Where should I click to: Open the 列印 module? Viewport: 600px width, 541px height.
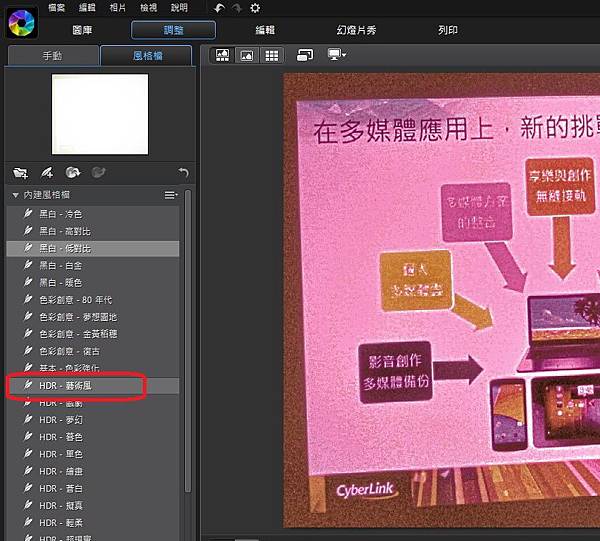[448, 30]
